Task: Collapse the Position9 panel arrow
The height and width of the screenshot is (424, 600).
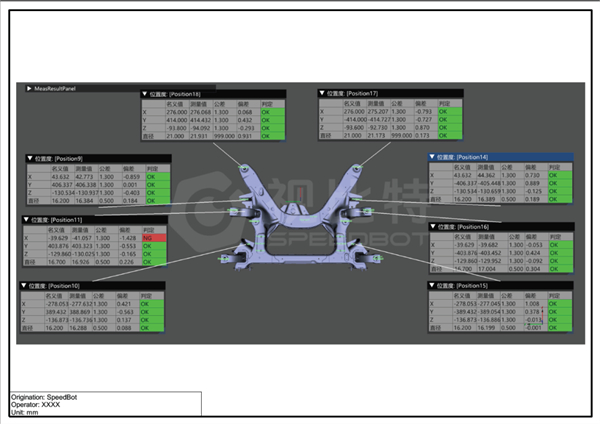Action: pyautogui.click(x=31, y=158)
